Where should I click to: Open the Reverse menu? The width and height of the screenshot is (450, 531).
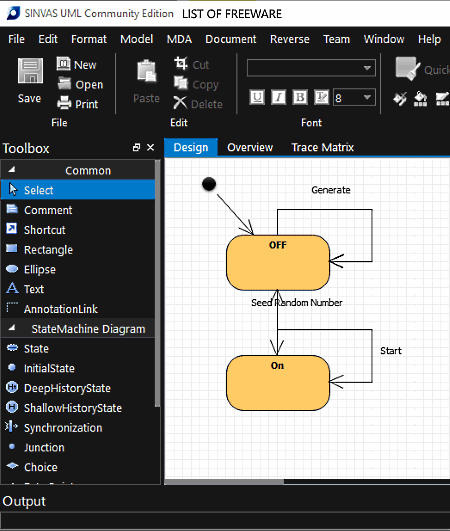coord(290,39)
